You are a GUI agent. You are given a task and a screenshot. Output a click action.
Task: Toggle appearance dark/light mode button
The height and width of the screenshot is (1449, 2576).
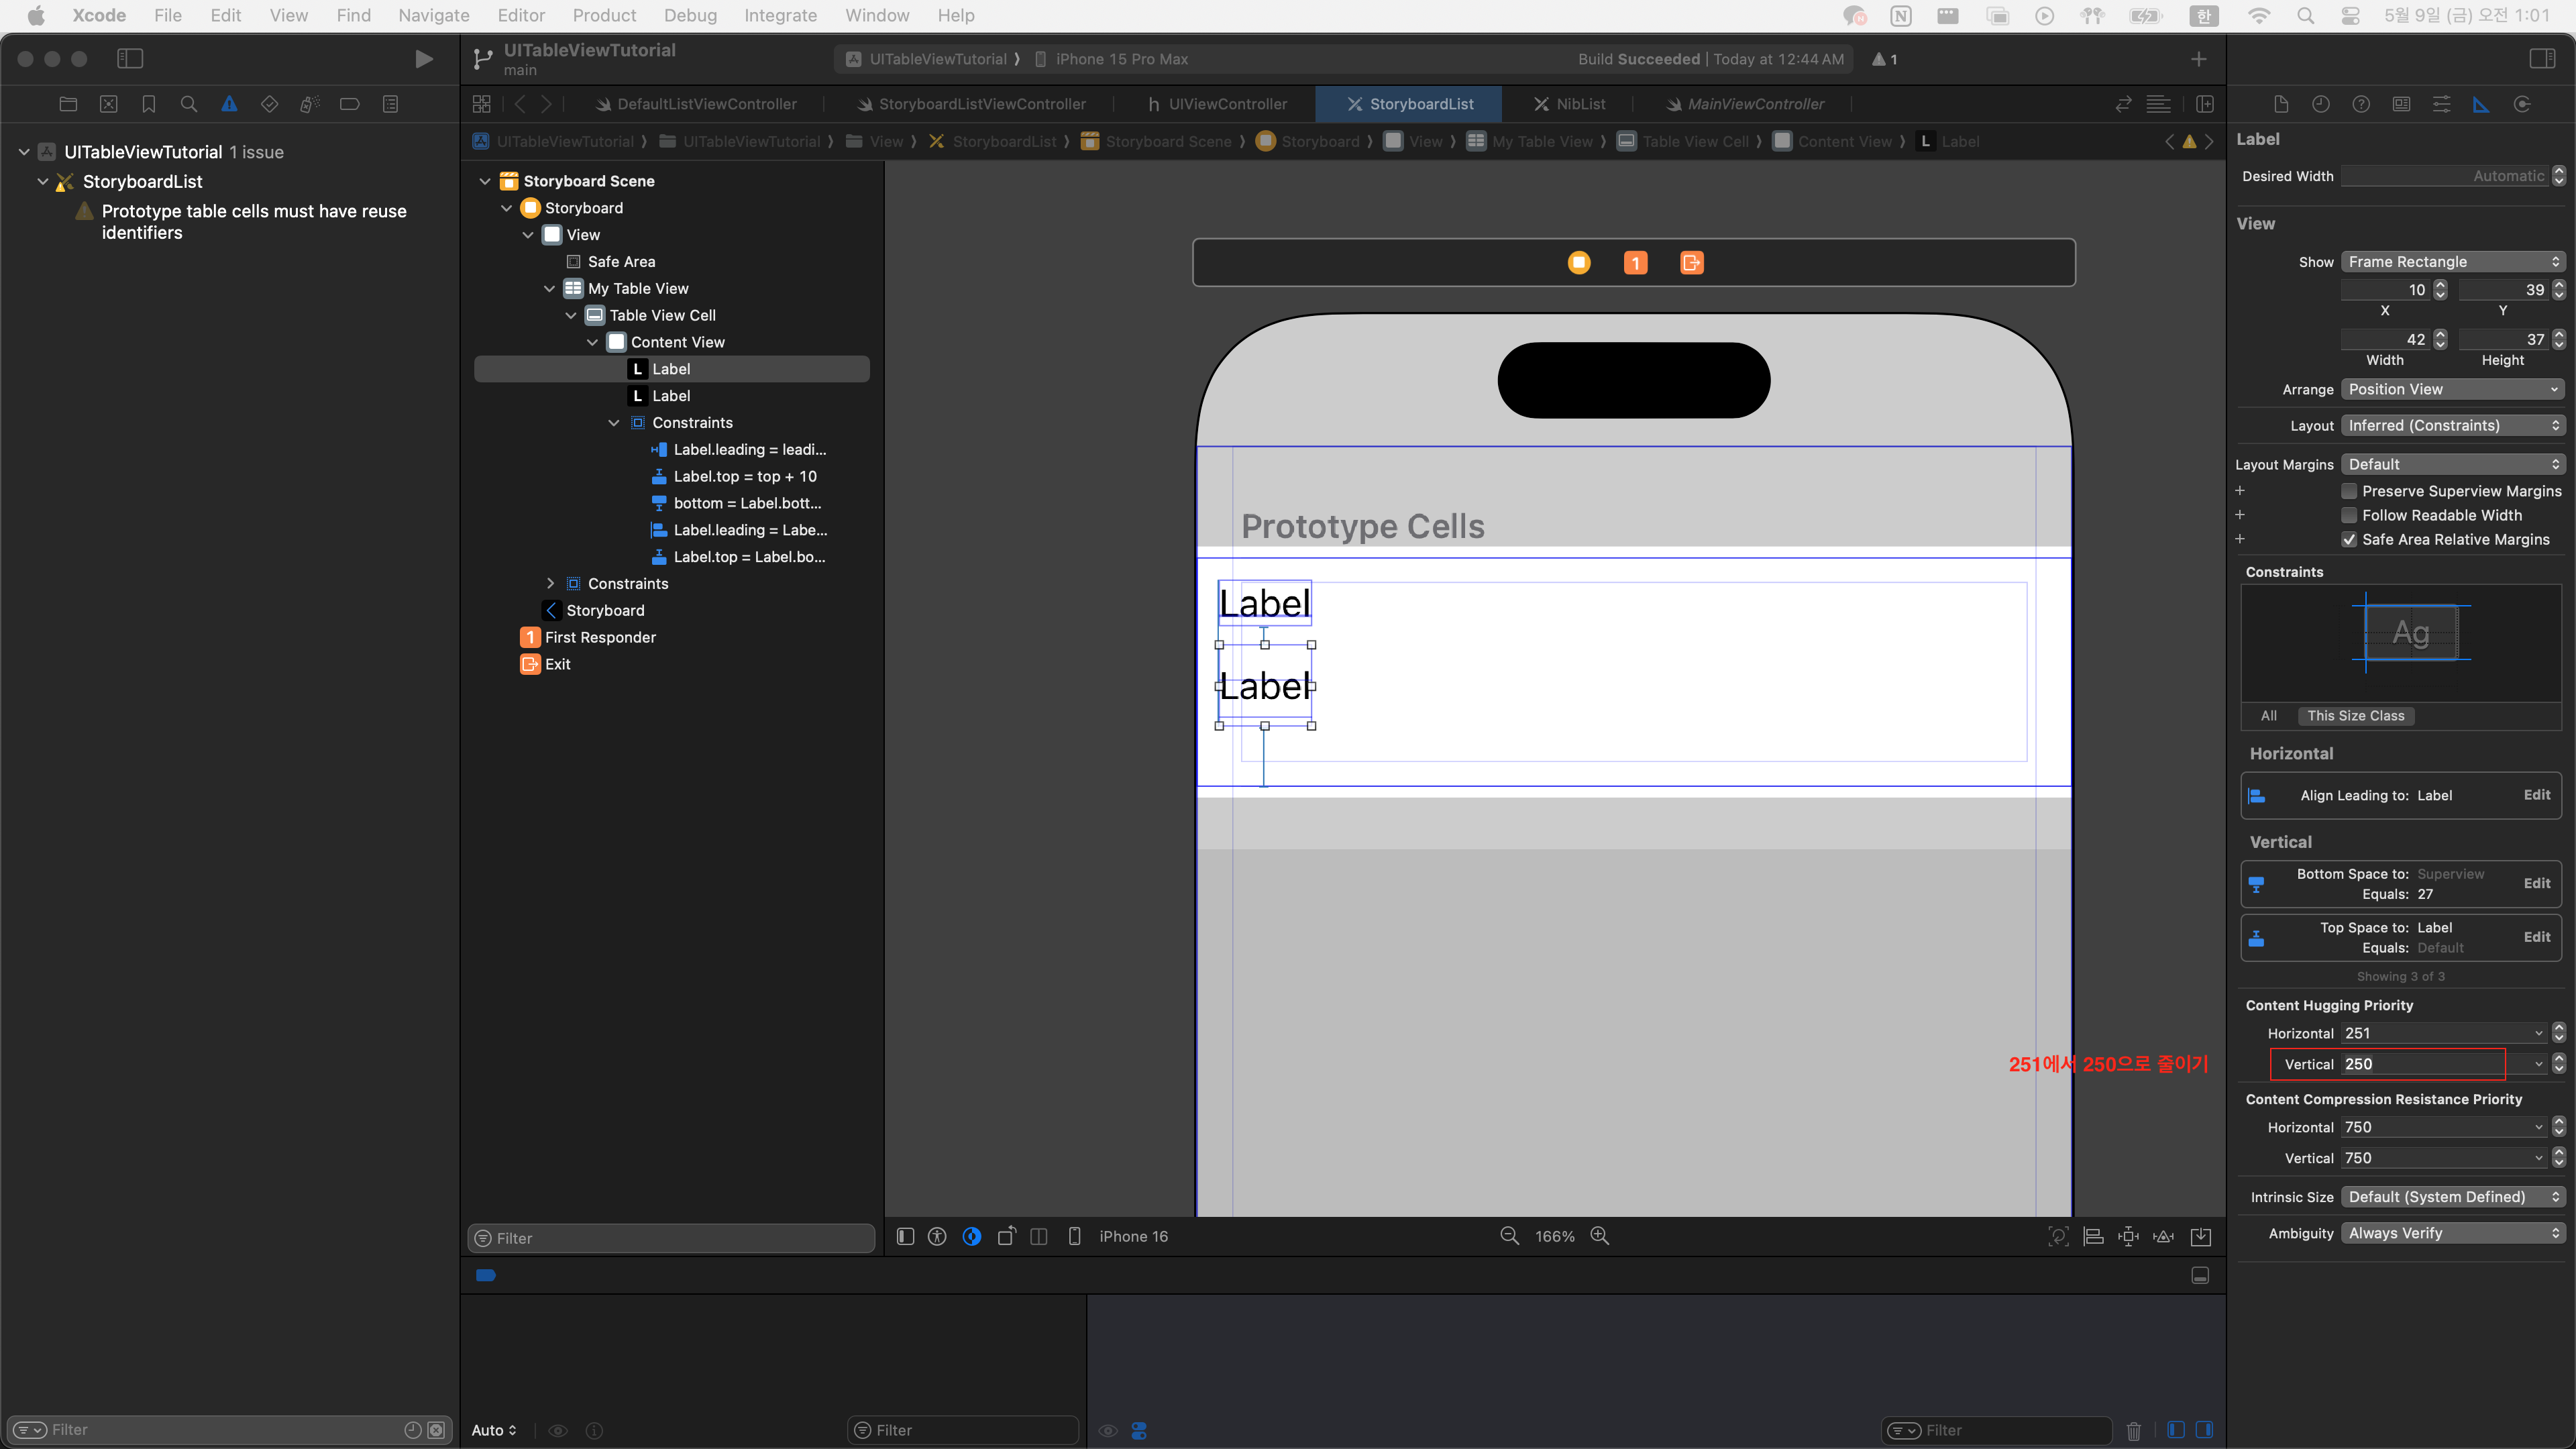pyautogui.click(x=972, y=1236)
